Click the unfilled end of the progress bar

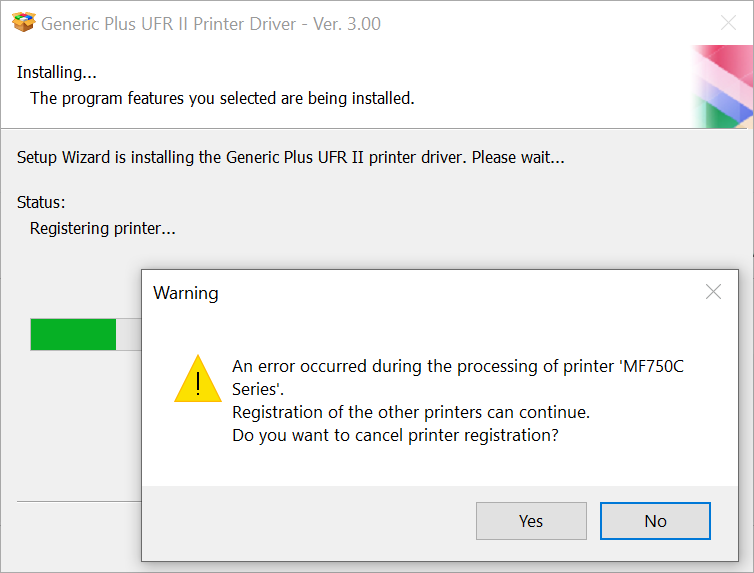[128, 334]
